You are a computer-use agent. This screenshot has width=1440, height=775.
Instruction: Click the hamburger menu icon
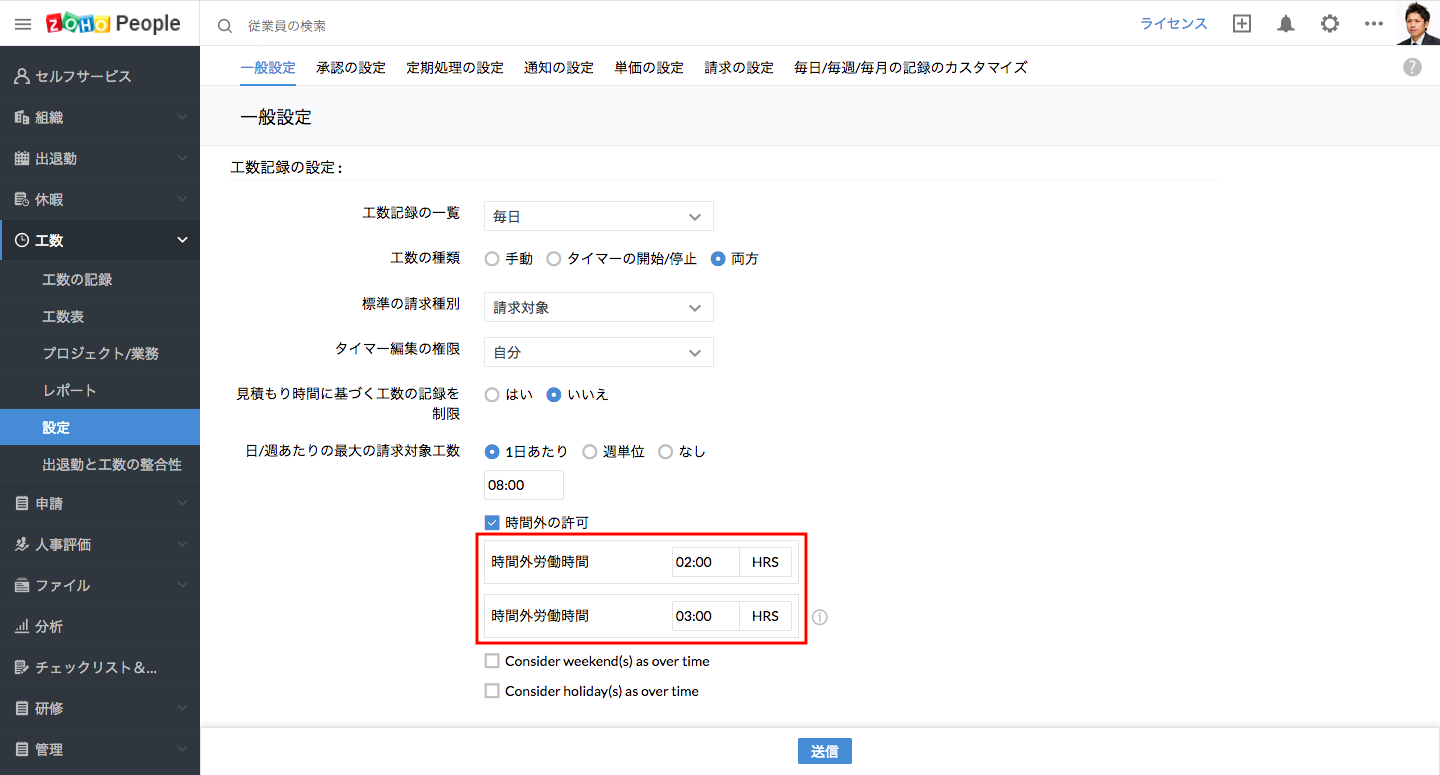22,24
